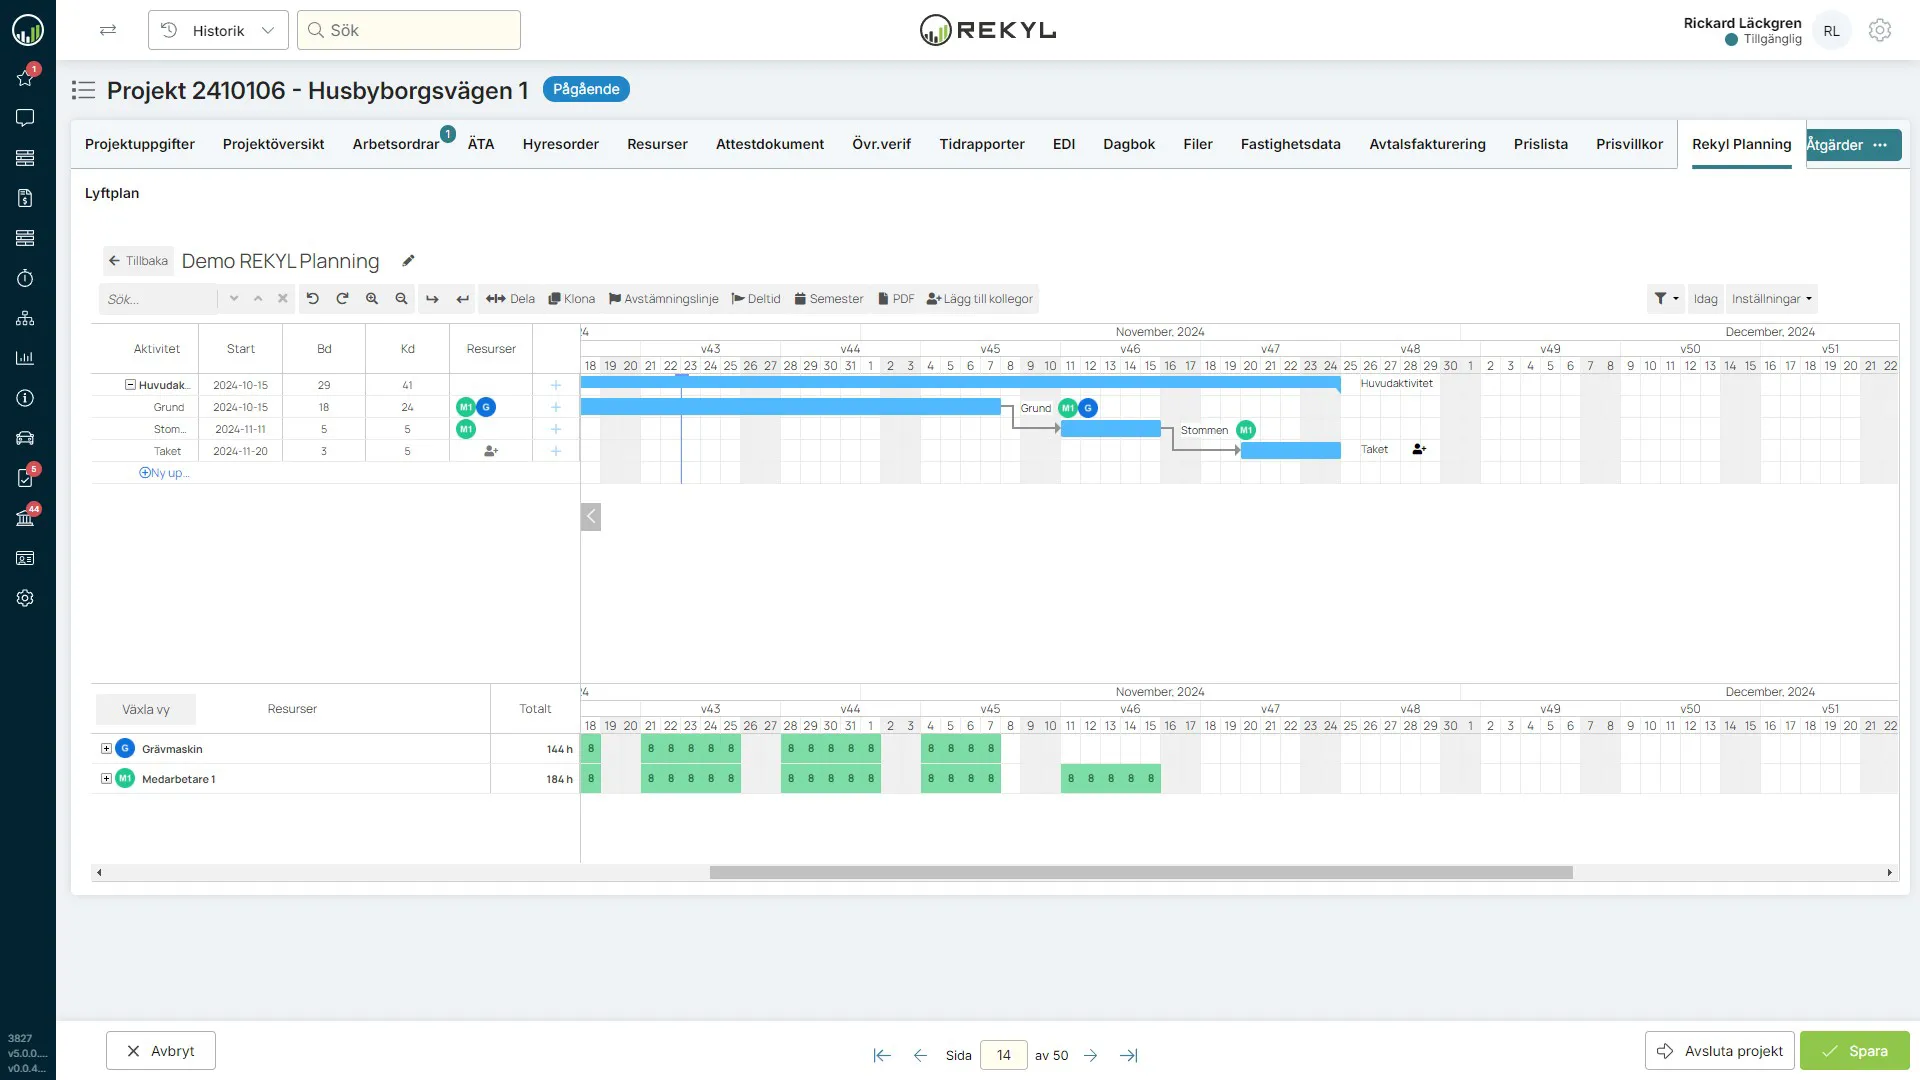The width and height of the screenshot is (1920, 1080).
Task: Click Lägg till kollegor
Action: (x=979, y=298)
